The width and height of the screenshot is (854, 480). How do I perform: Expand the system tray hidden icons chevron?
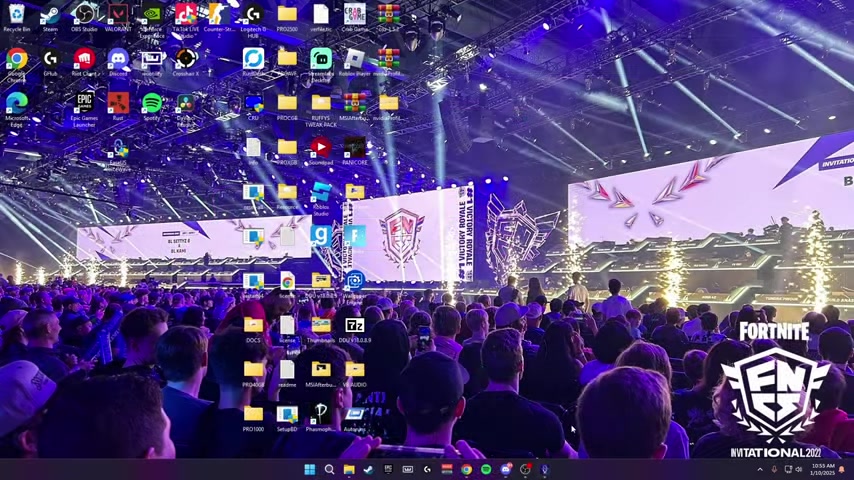pyautogui.click(x=759, y=469)
